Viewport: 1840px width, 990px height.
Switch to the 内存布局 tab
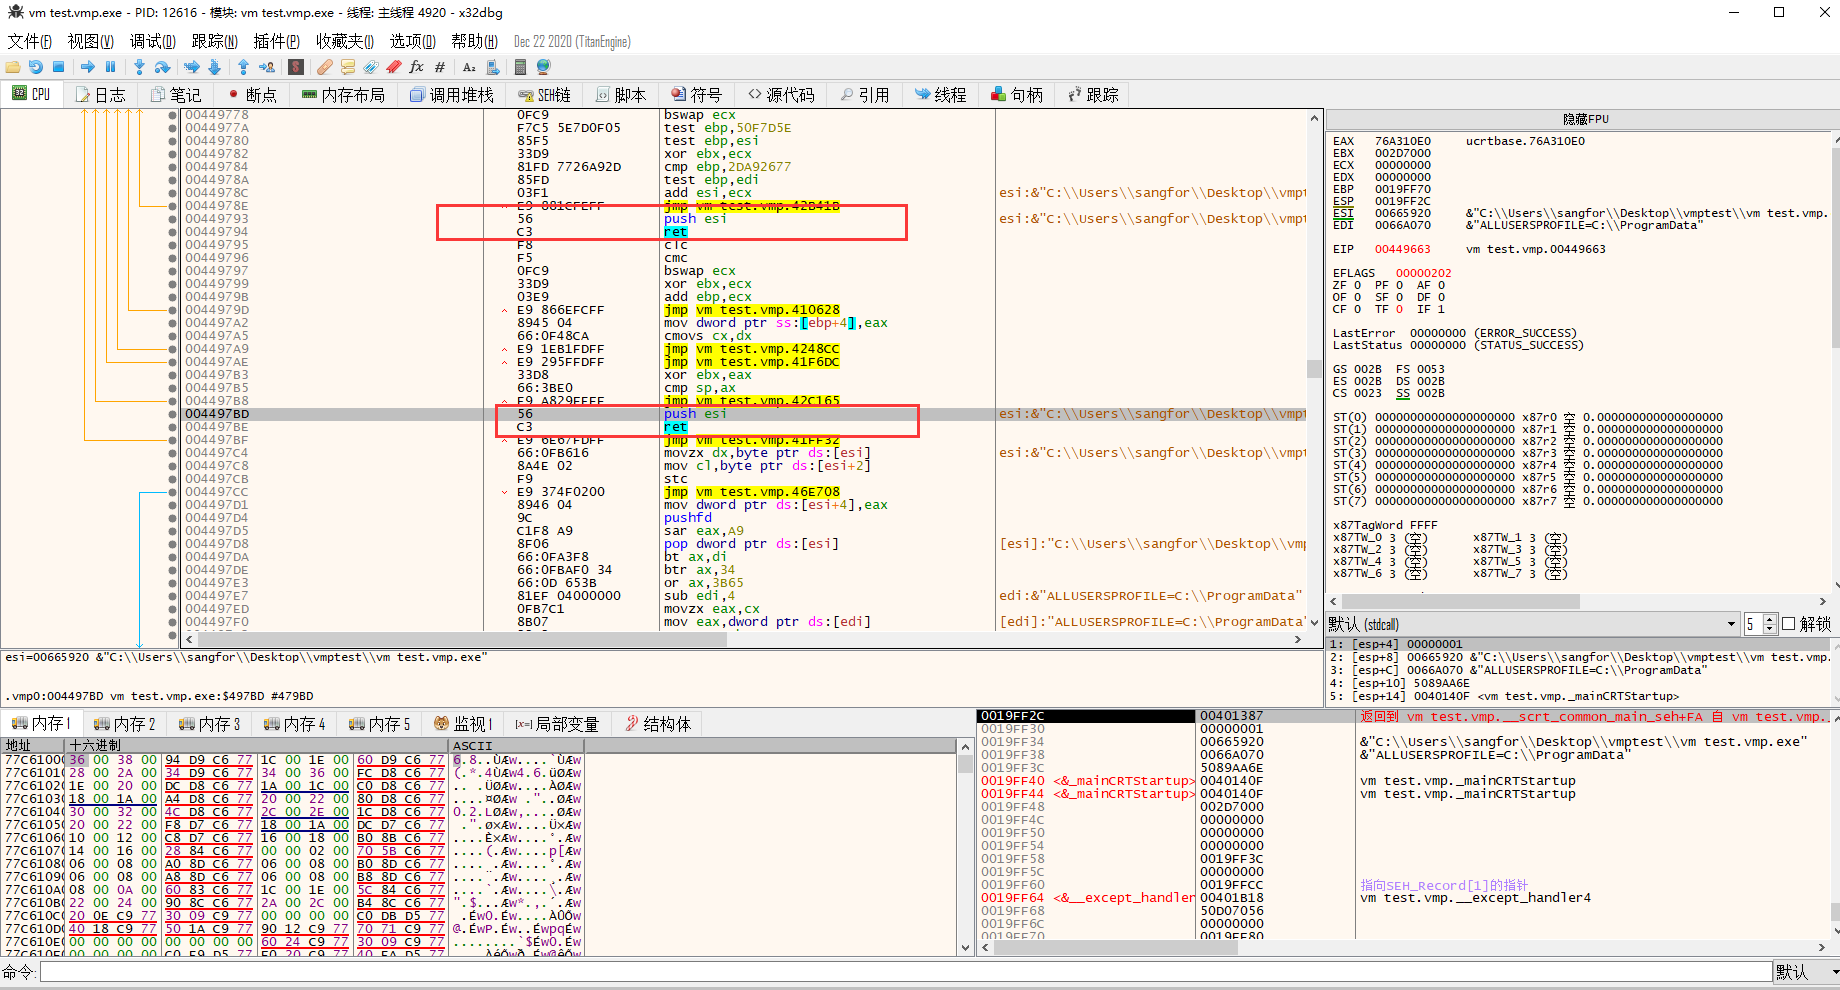click(x=343, y=95)
